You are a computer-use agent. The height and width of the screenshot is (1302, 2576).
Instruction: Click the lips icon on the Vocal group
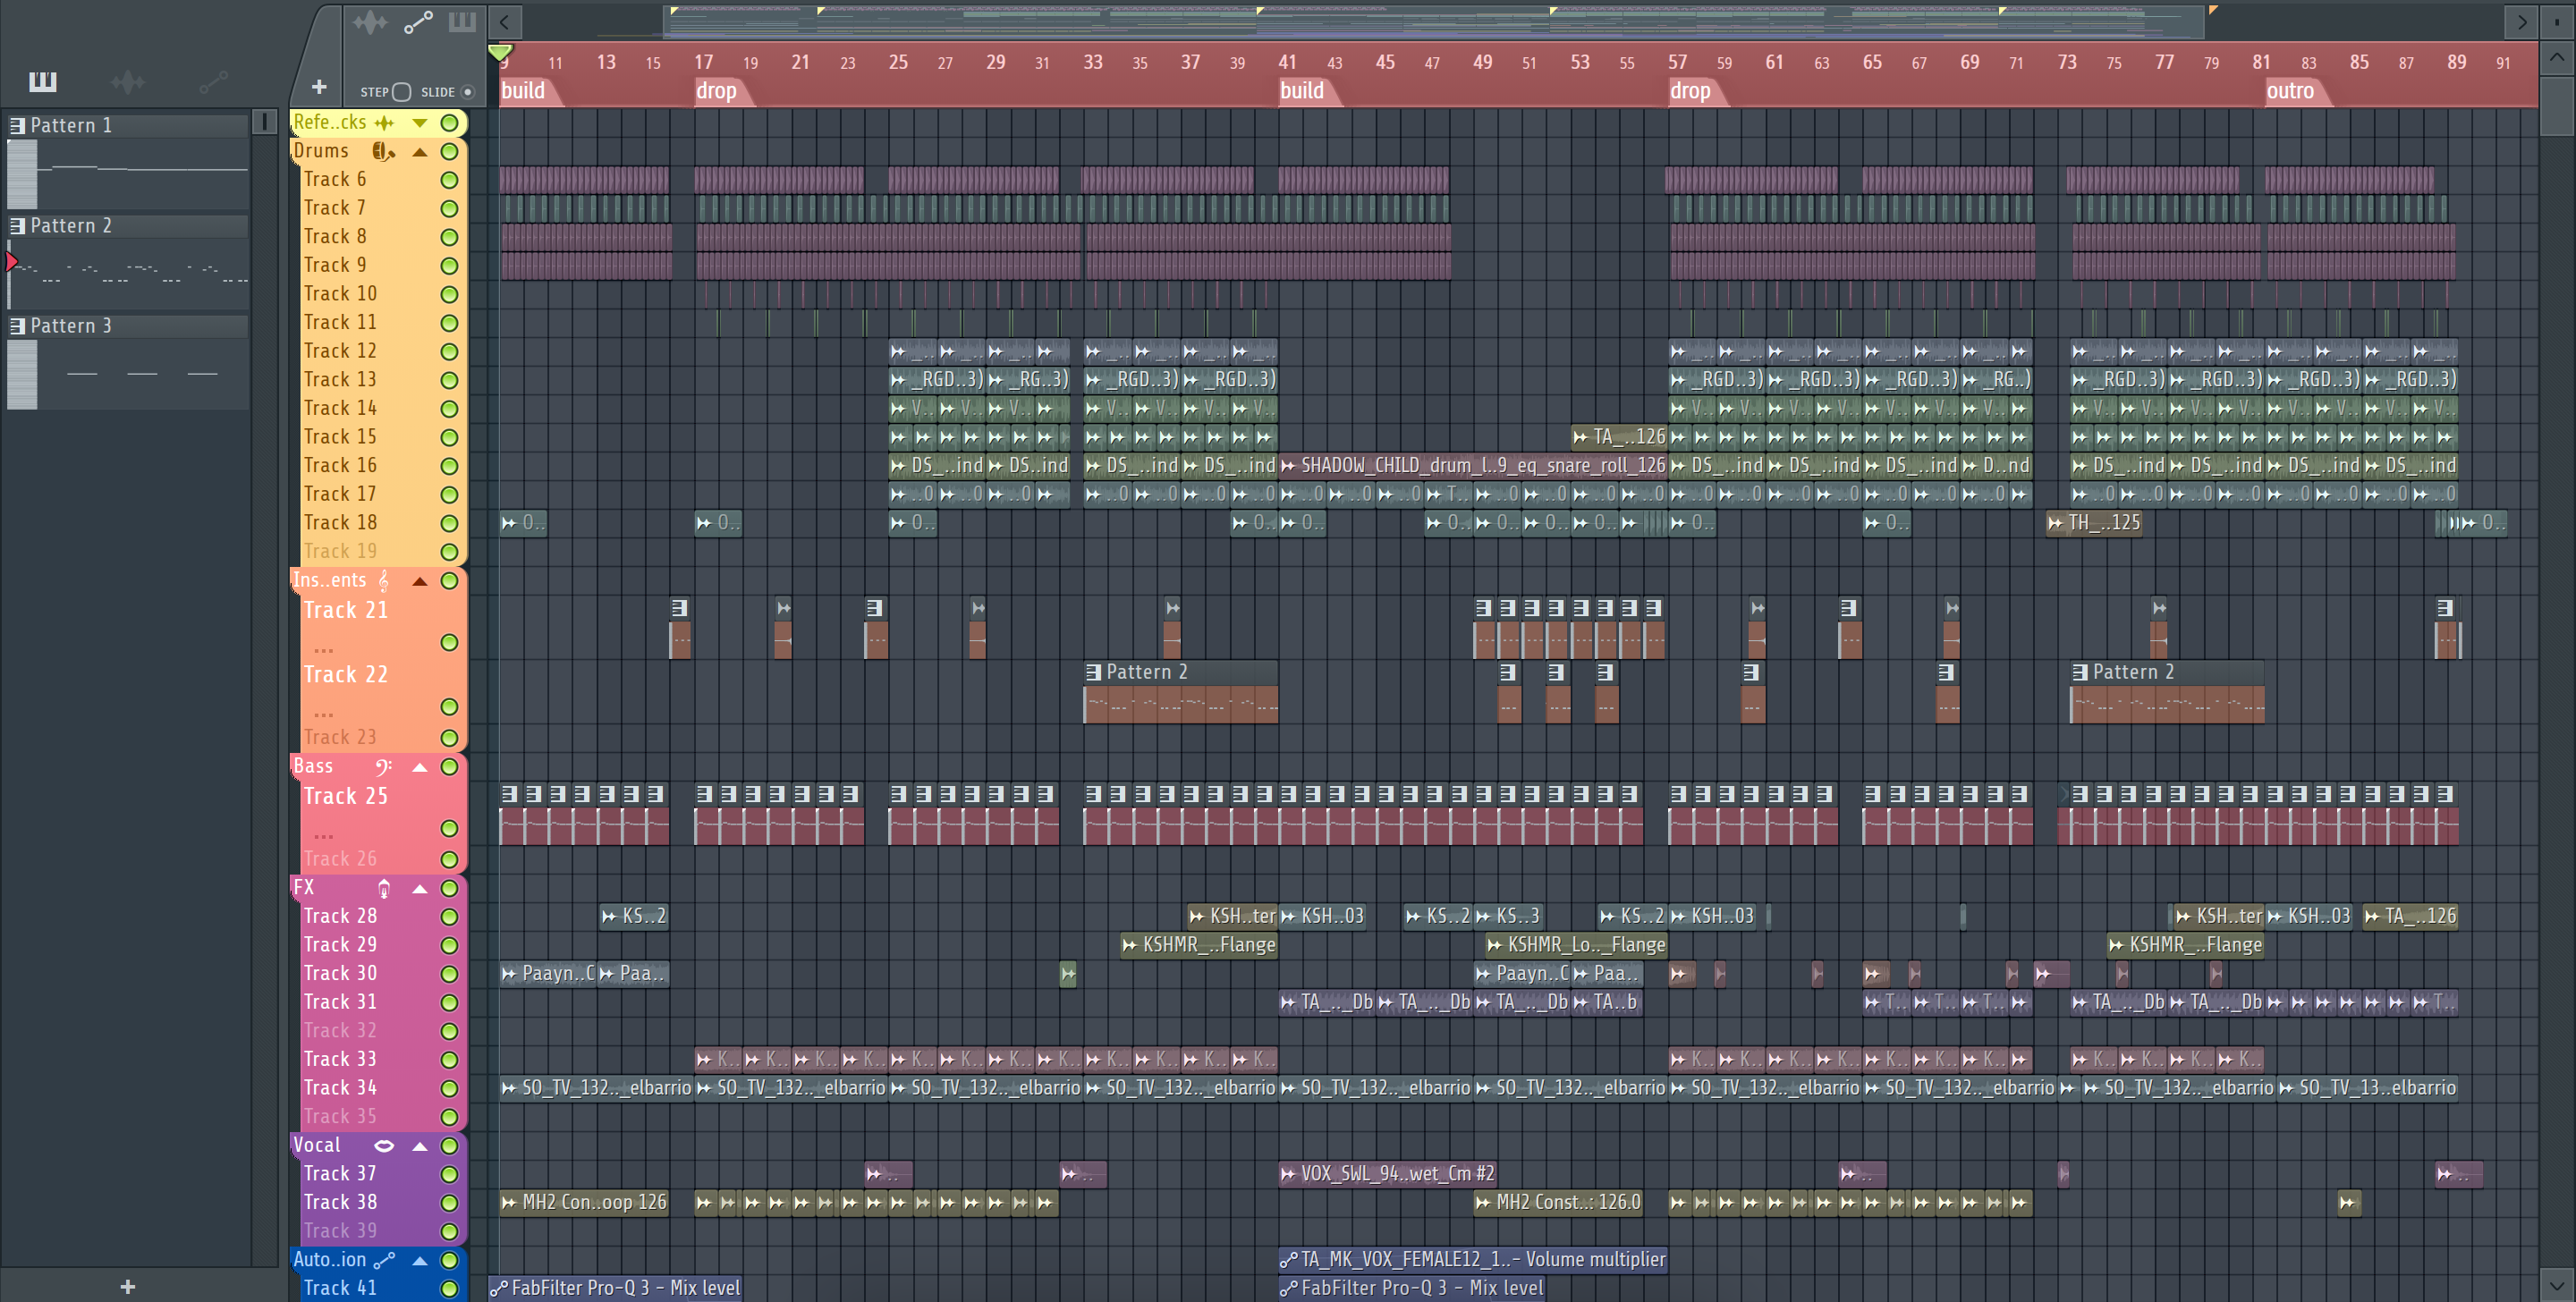click(384, 1145)
